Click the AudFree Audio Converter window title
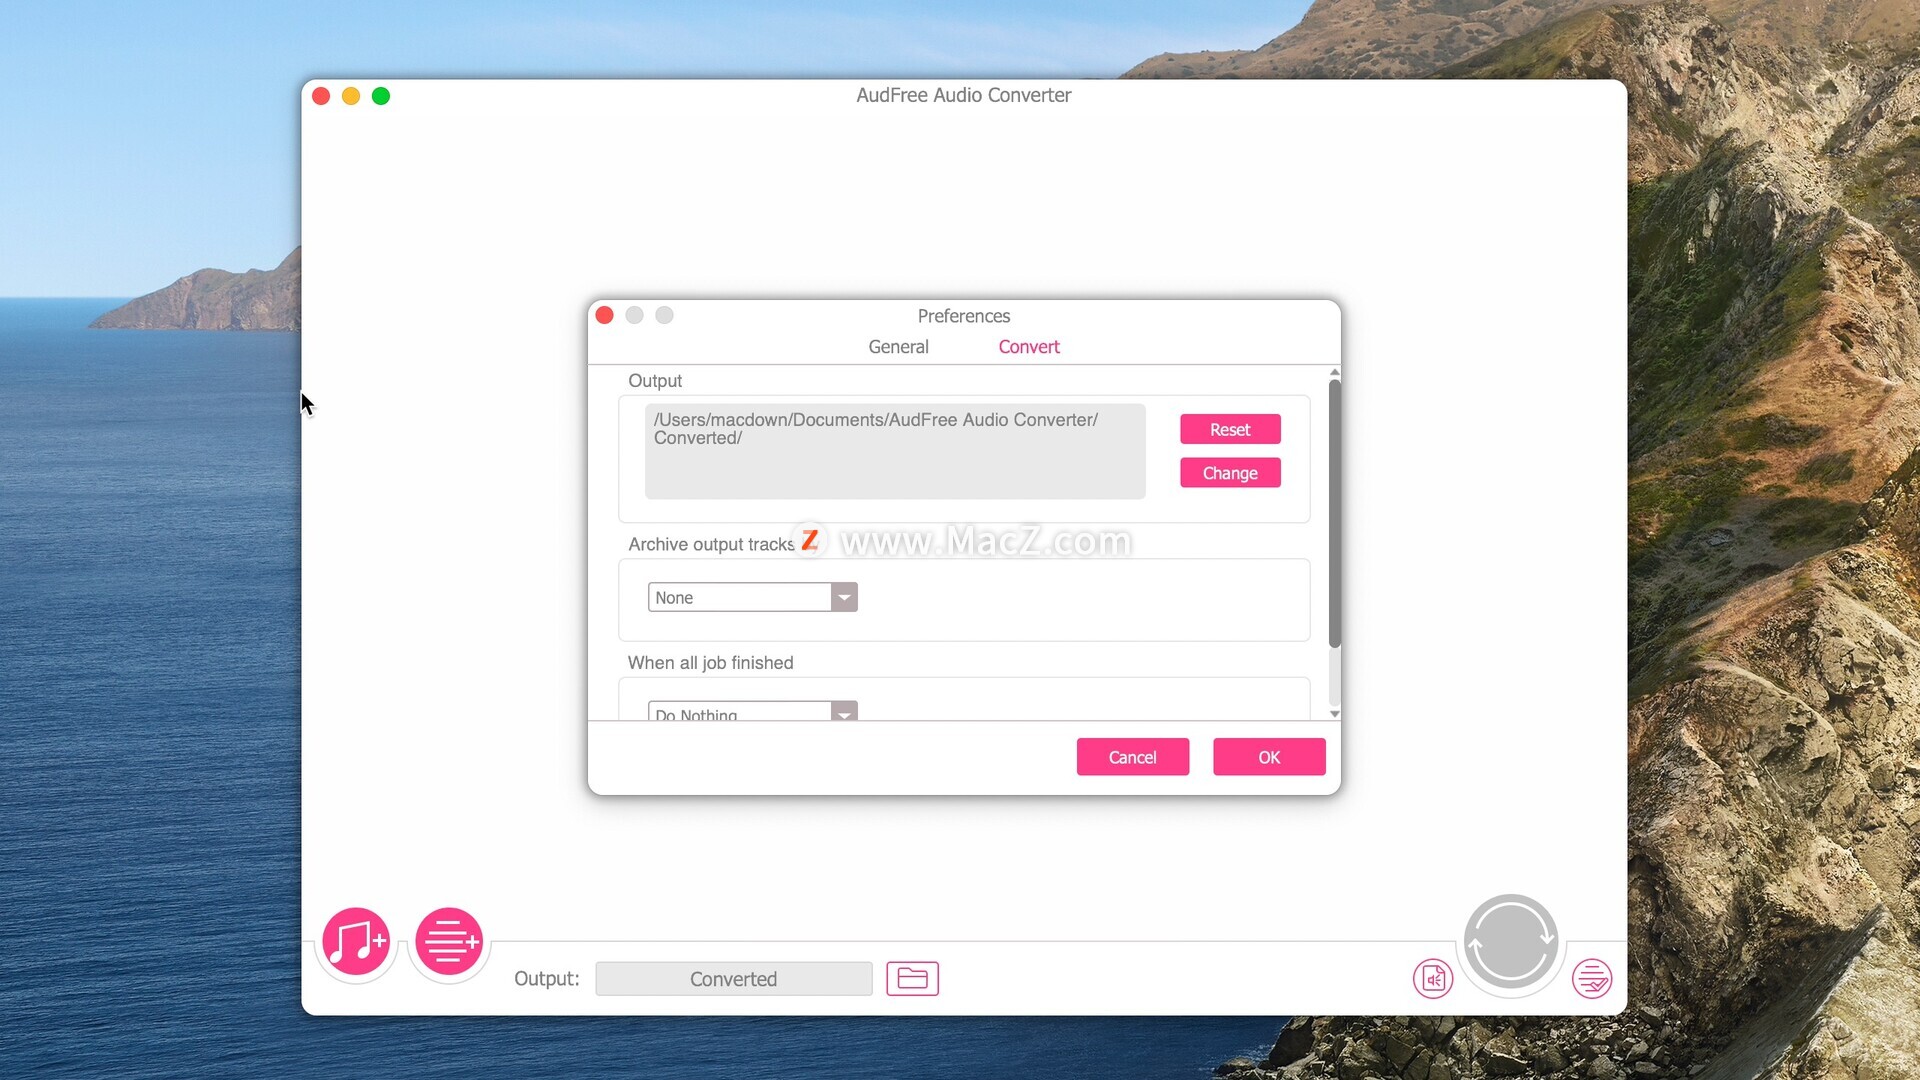Viewport: 1920px width, 1080px height. [x=964, y=95]
